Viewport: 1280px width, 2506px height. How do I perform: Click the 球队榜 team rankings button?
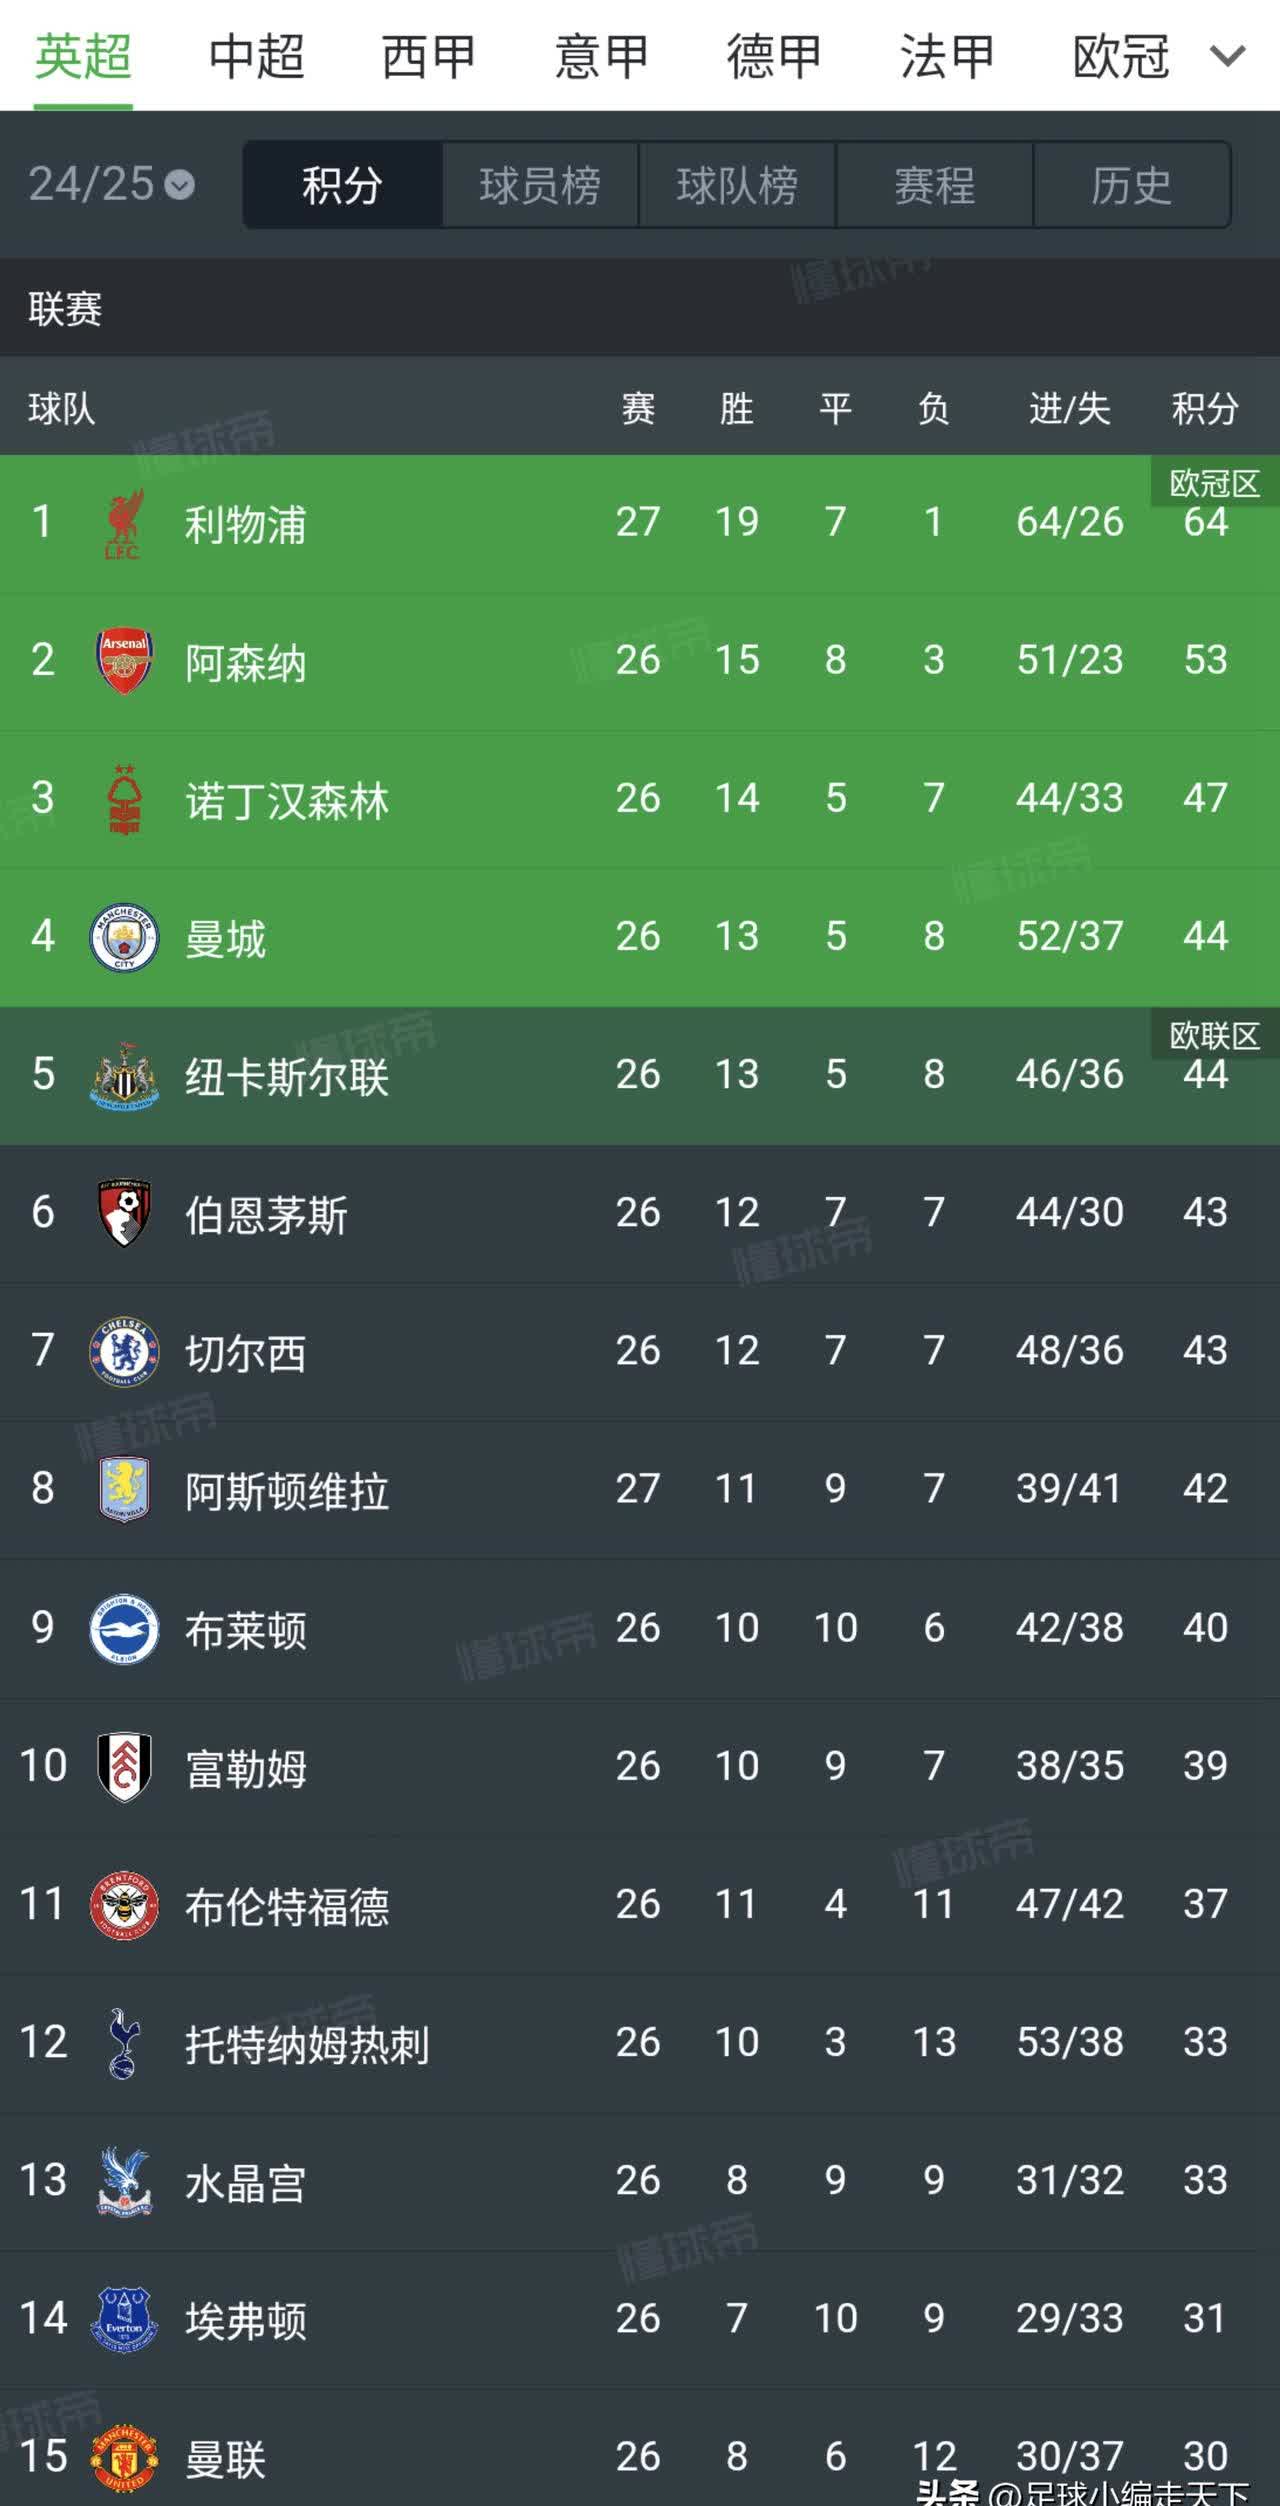coord(737,185)
